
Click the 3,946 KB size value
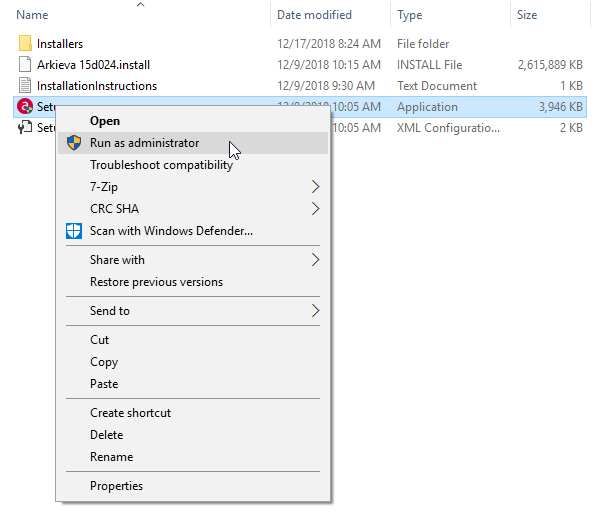tap(561, 107)
